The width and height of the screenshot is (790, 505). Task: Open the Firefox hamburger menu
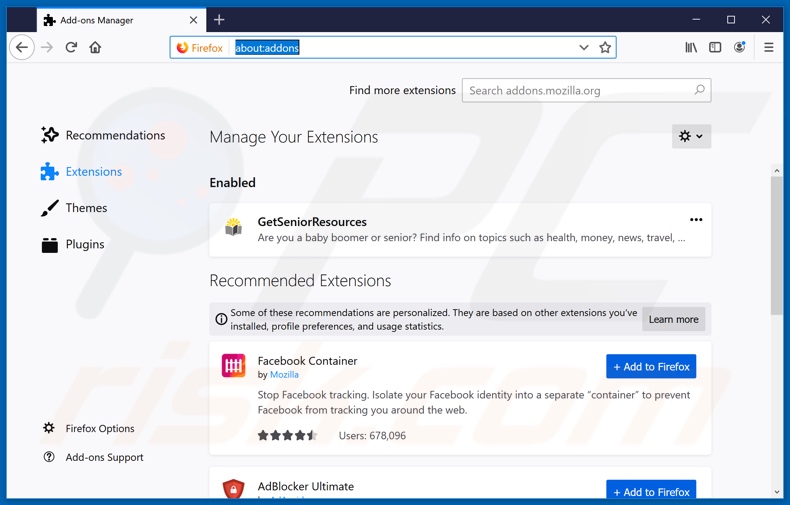(x=768, y=48)
